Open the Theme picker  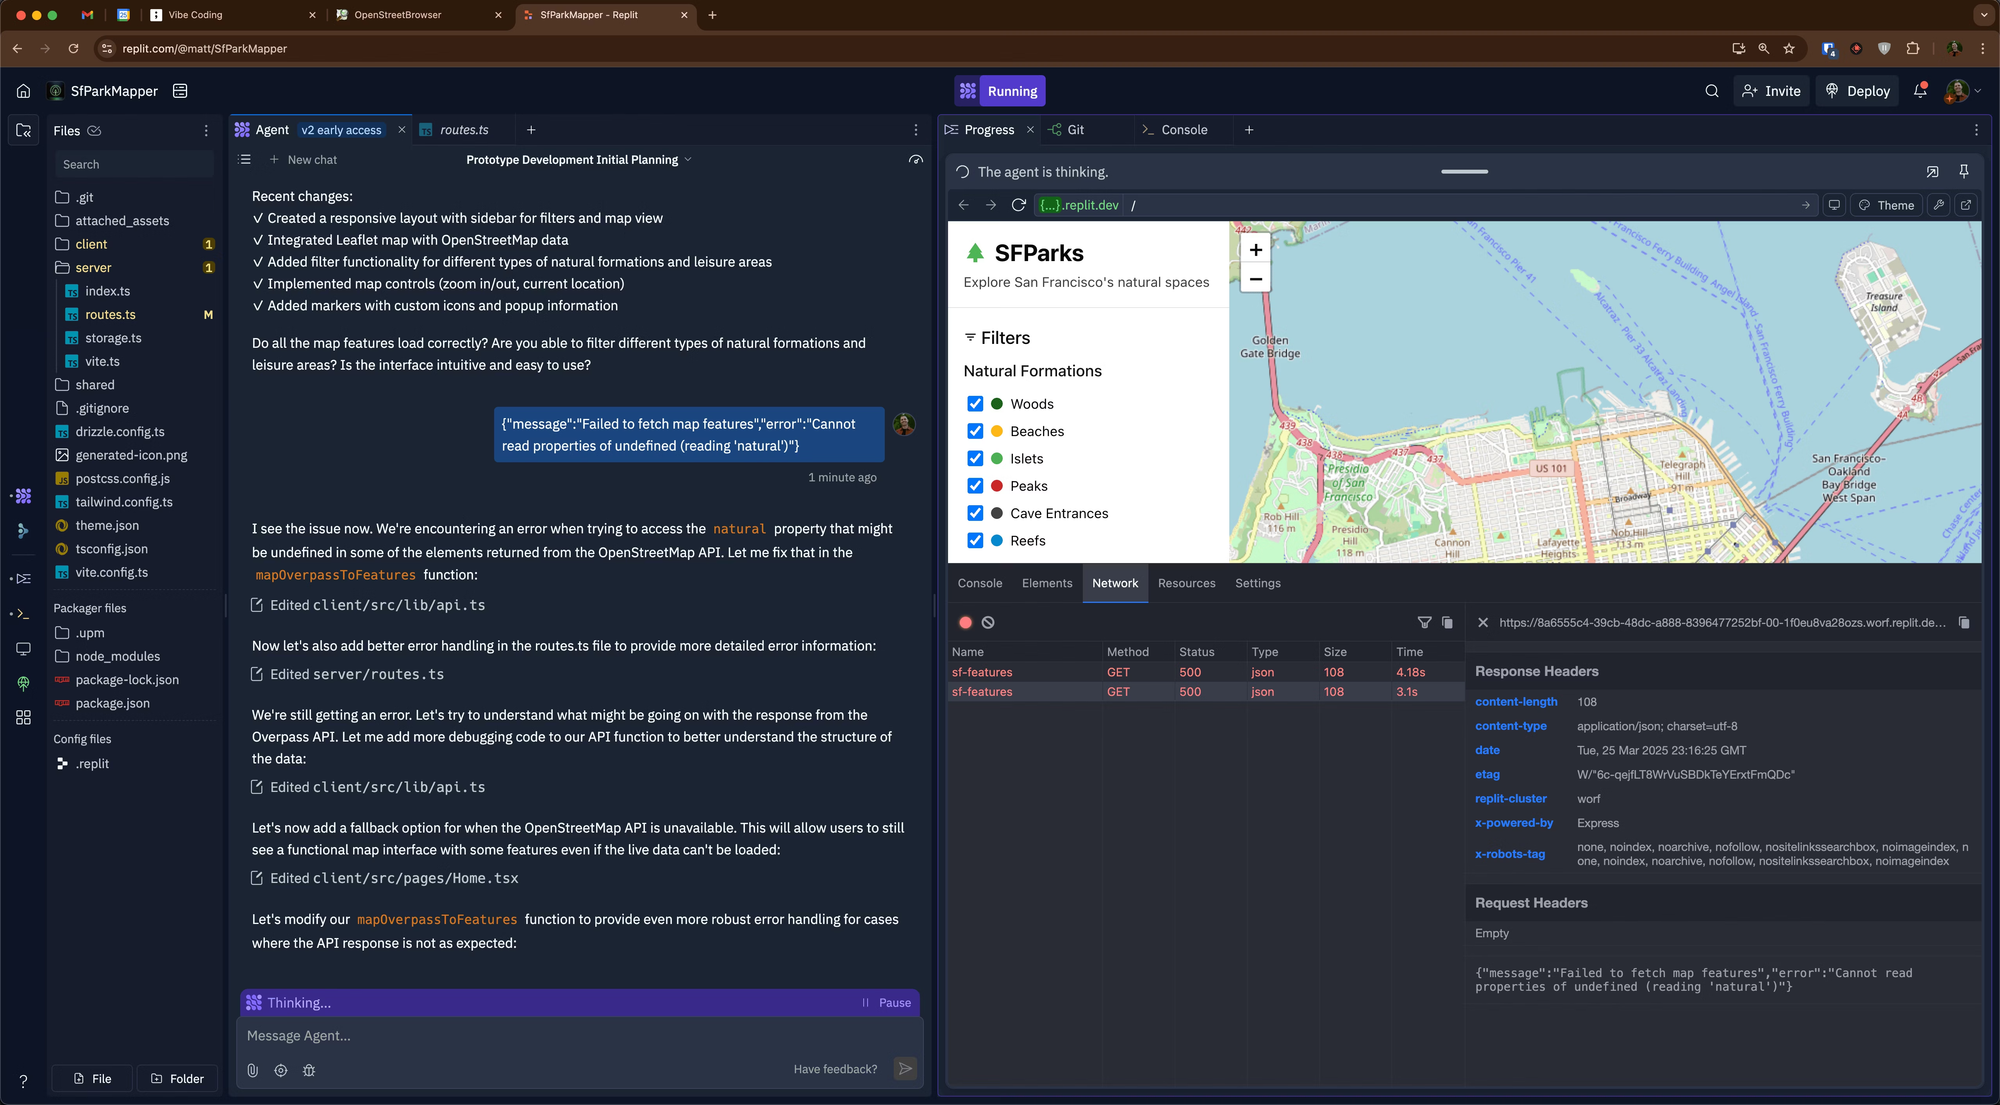[1886, 205]
